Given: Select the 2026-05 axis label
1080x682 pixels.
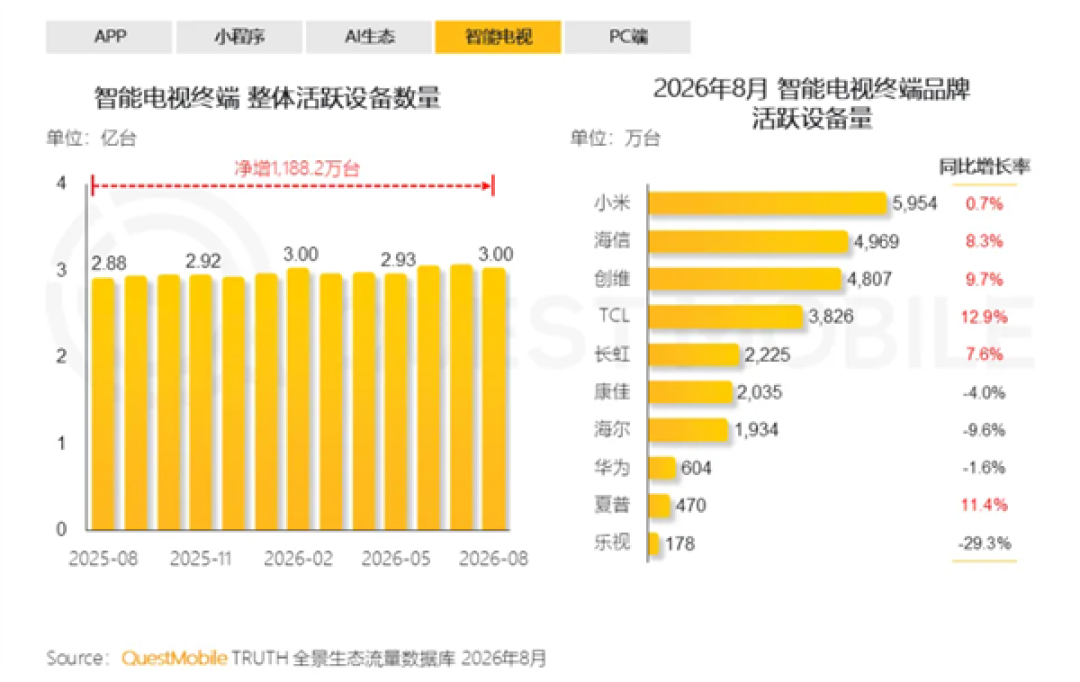Looking at the screenshot, I should point(396,559).
